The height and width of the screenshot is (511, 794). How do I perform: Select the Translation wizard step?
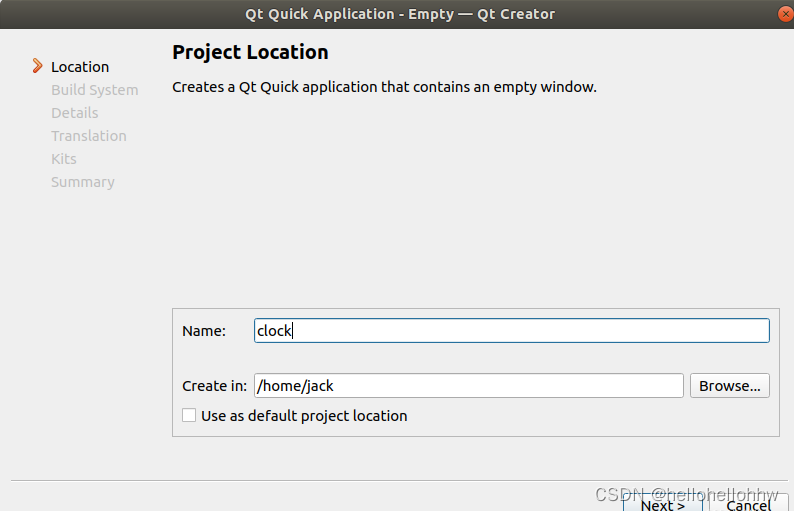[x=89, y=136]
